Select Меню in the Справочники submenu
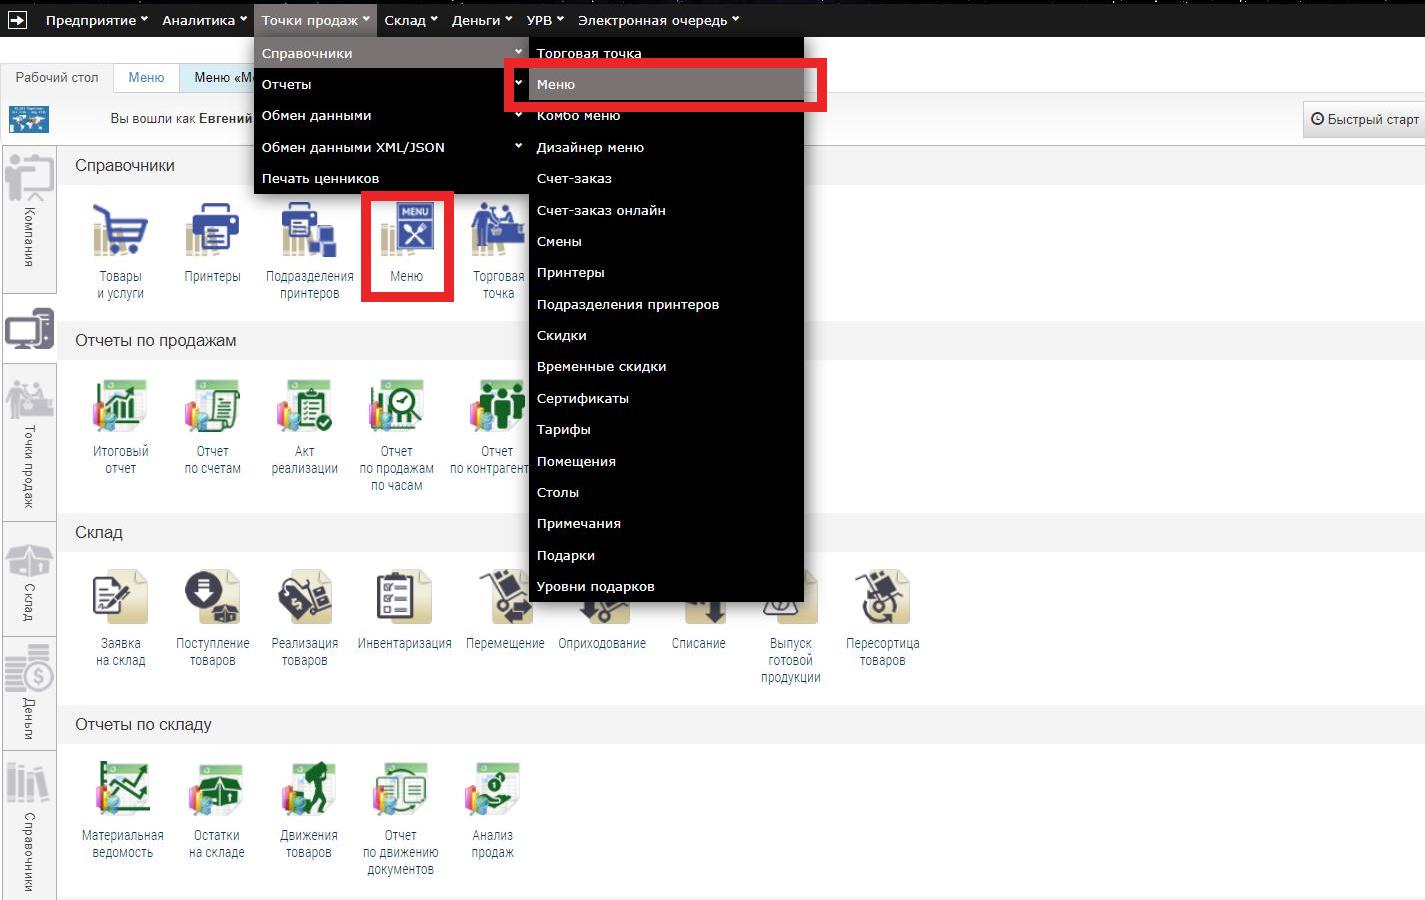The height and width of the screenshot is (900, 1425). (x=665, y=84)
